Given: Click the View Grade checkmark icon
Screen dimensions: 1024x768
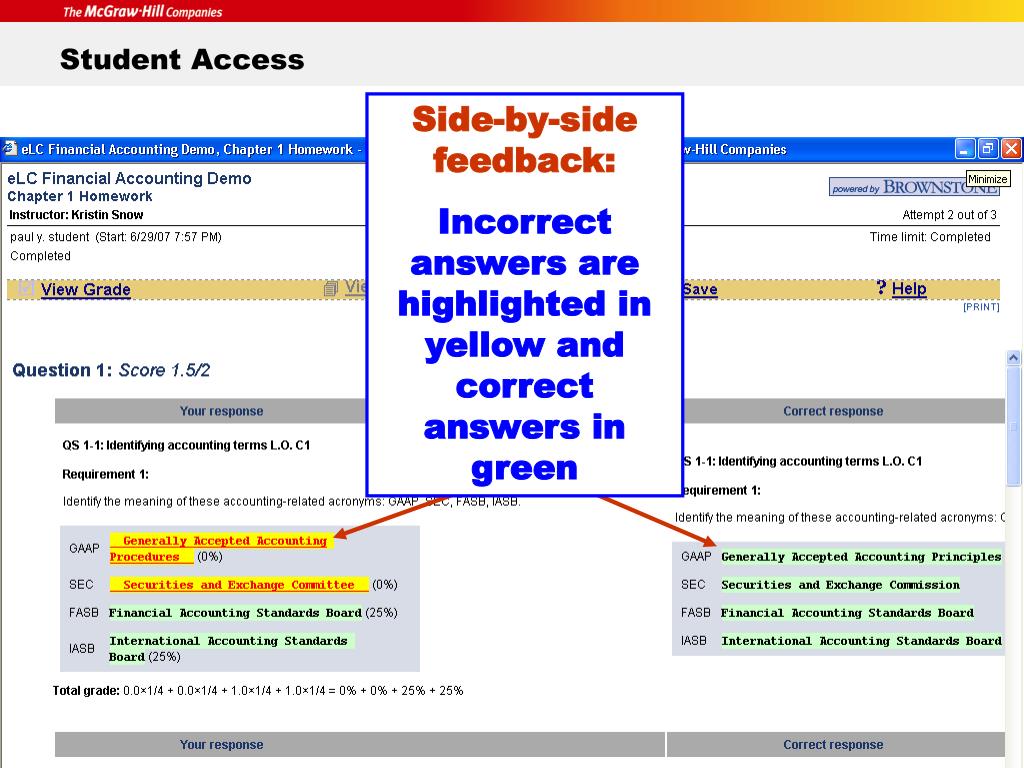Looking at the screenshot, I should (x=26, y=288).
